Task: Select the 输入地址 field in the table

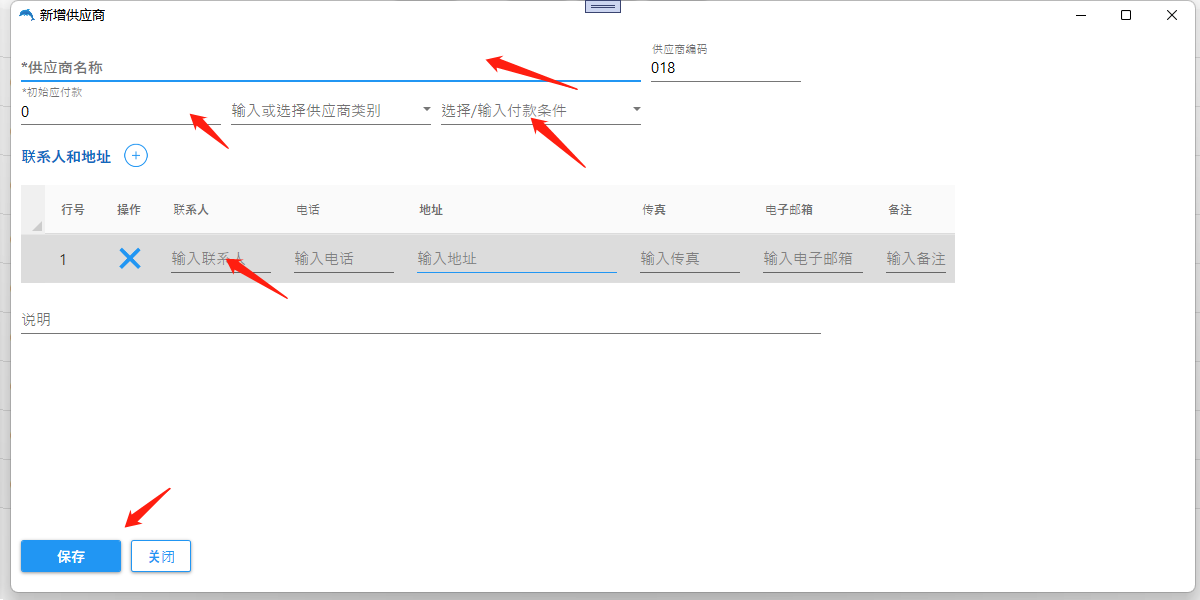Action: (x=516, y=259)
